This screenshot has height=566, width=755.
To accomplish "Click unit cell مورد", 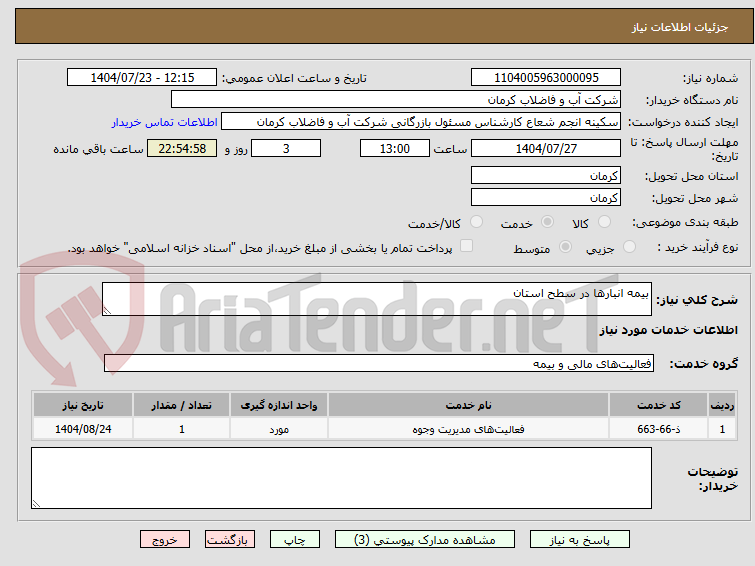I will click(x=279, y=429).
